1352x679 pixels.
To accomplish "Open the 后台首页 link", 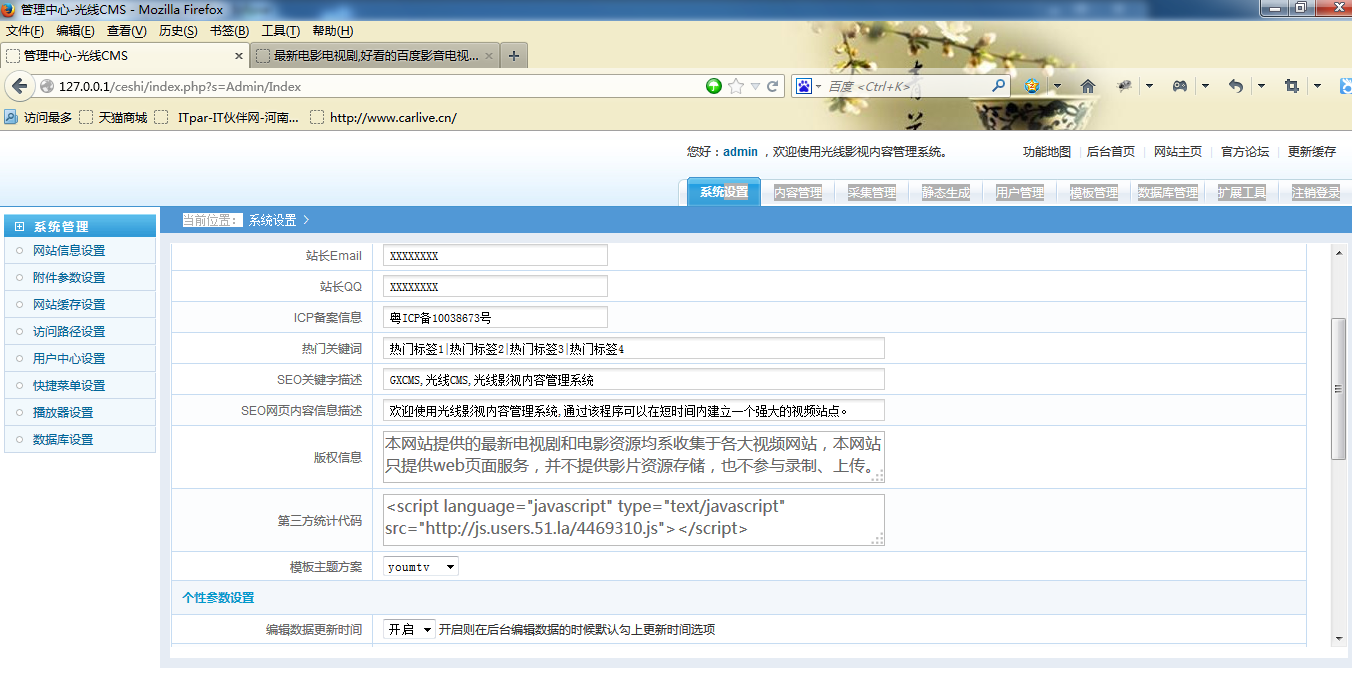I will point(1111,152).
